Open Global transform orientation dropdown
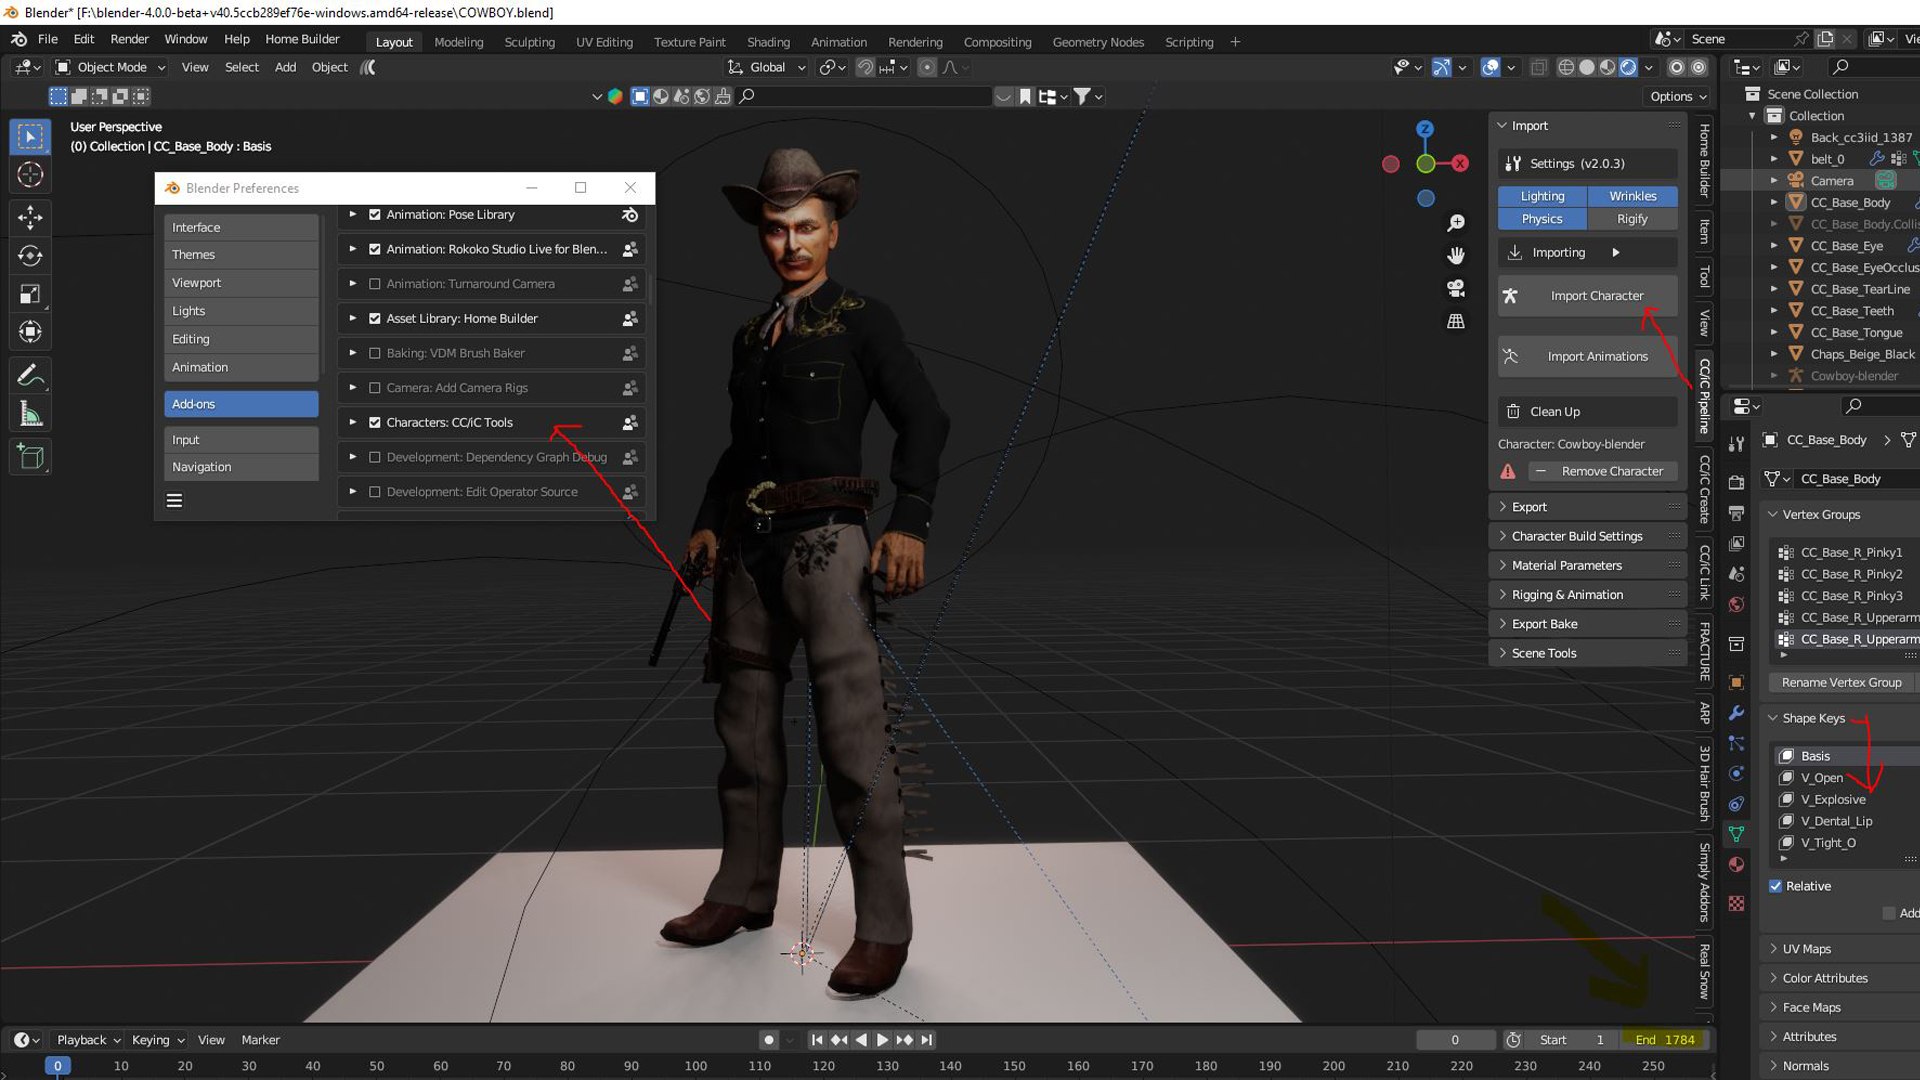 pyautogui.click(x=766, y=67)
